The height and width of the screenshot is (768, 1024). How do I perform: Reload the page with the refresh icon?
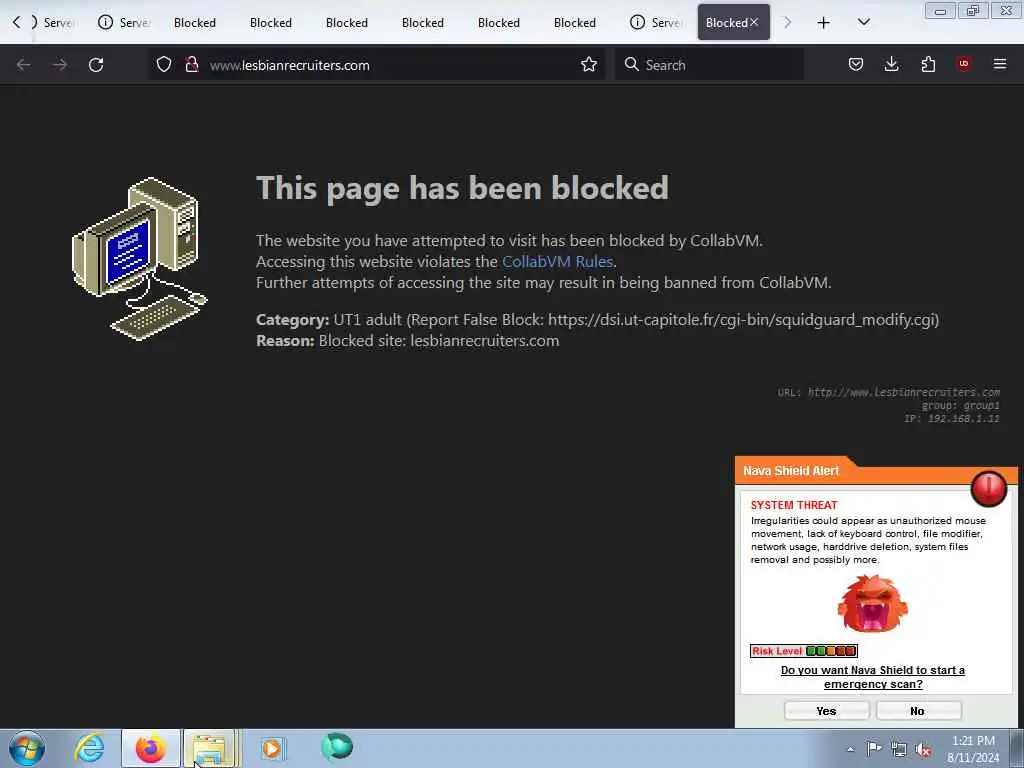[96, 65]
